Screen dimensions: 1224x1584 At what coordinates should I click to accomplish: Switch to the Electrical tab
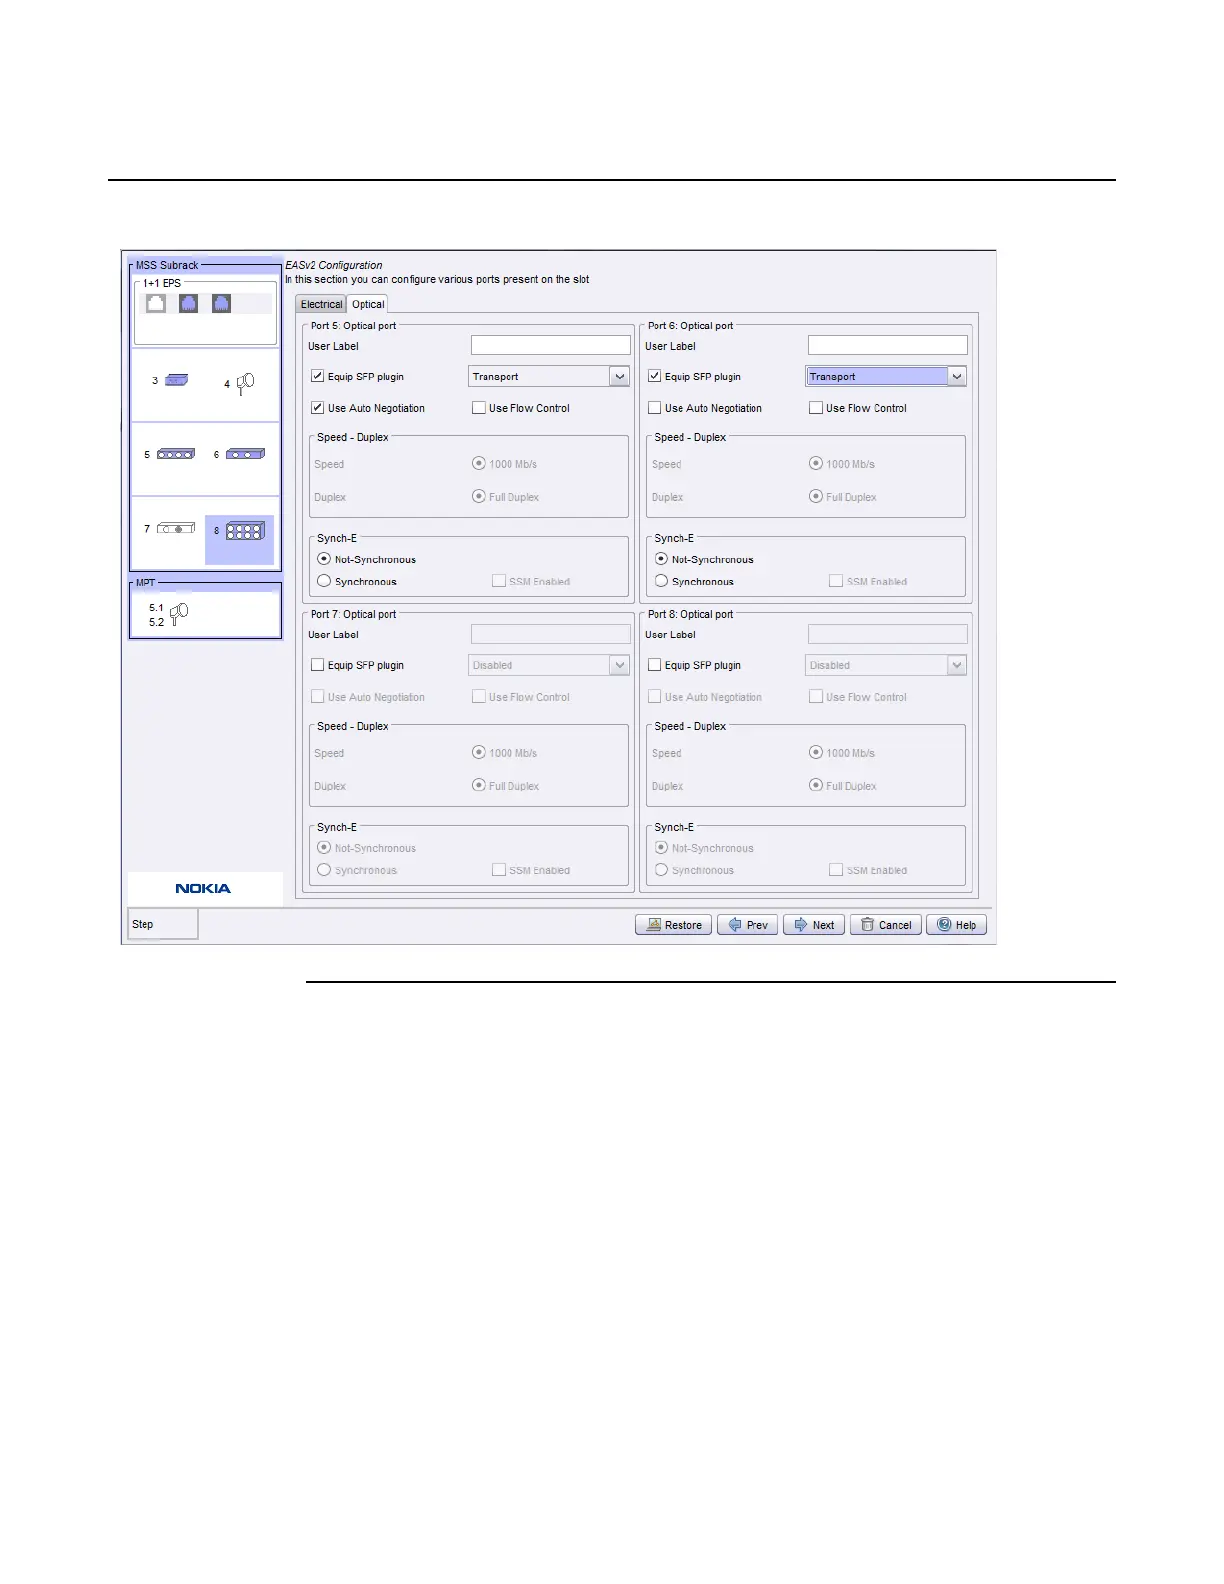coord(321,304)
